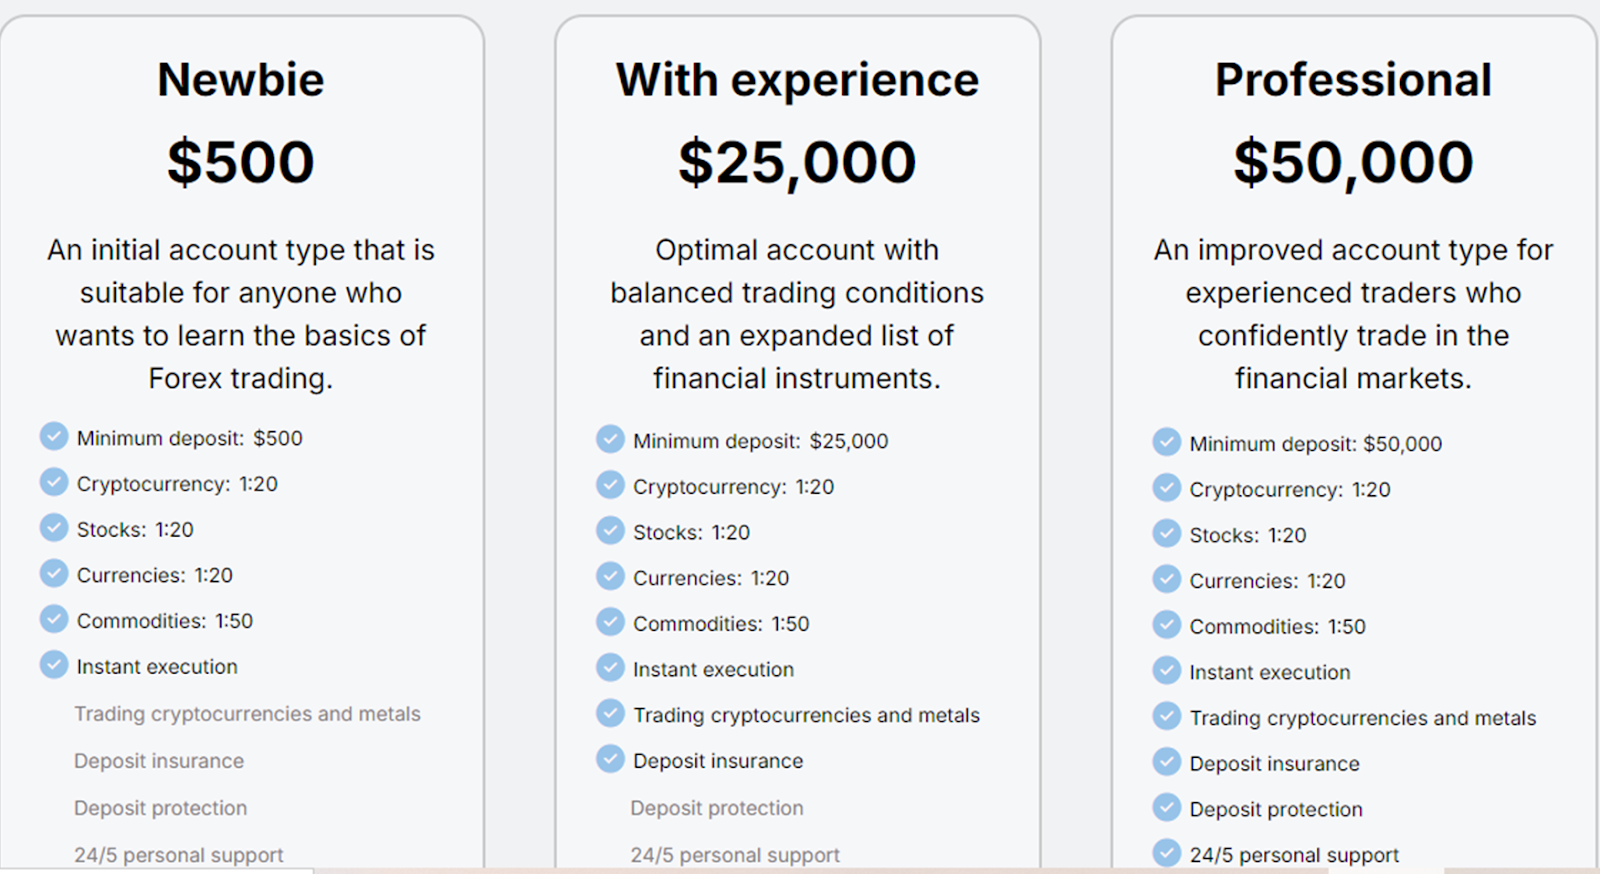The width and height of the screenshot is (1600, 874).
Task: Select the Professional plan heading
Action: [1353, 80]
